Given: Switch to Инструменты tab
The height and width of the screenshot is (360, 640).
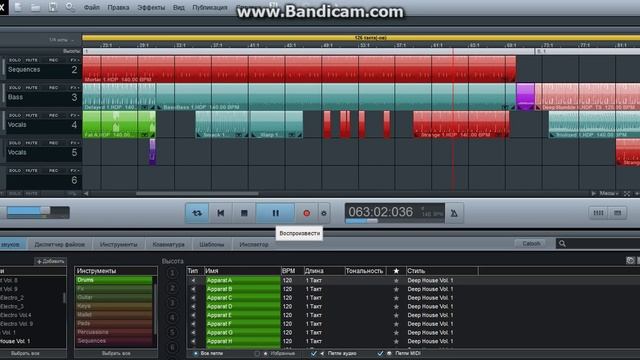Looking at the screenshot, I should 118,244.
